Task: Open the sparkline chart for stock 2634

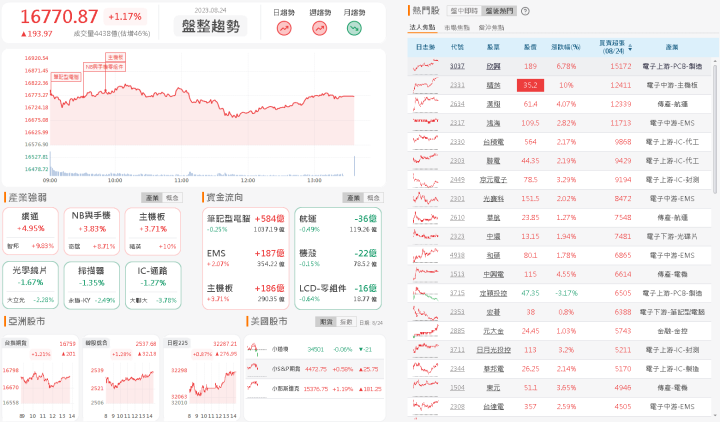Action: click(x=425, y=104)
